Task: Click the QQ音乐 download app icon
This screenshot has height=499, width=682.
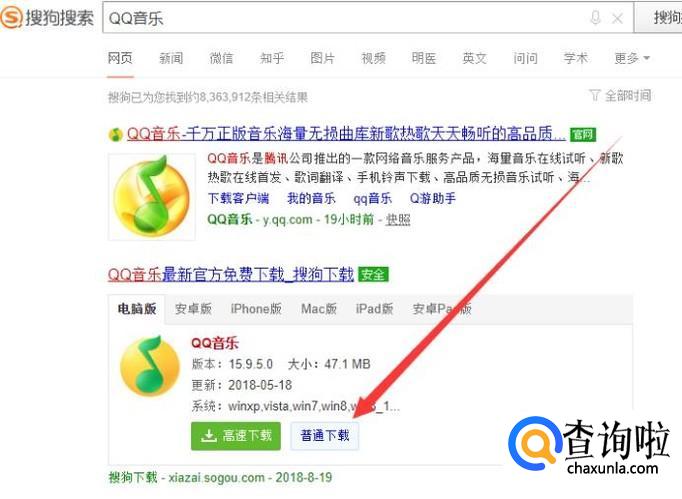Action: [x=150, y=366]
